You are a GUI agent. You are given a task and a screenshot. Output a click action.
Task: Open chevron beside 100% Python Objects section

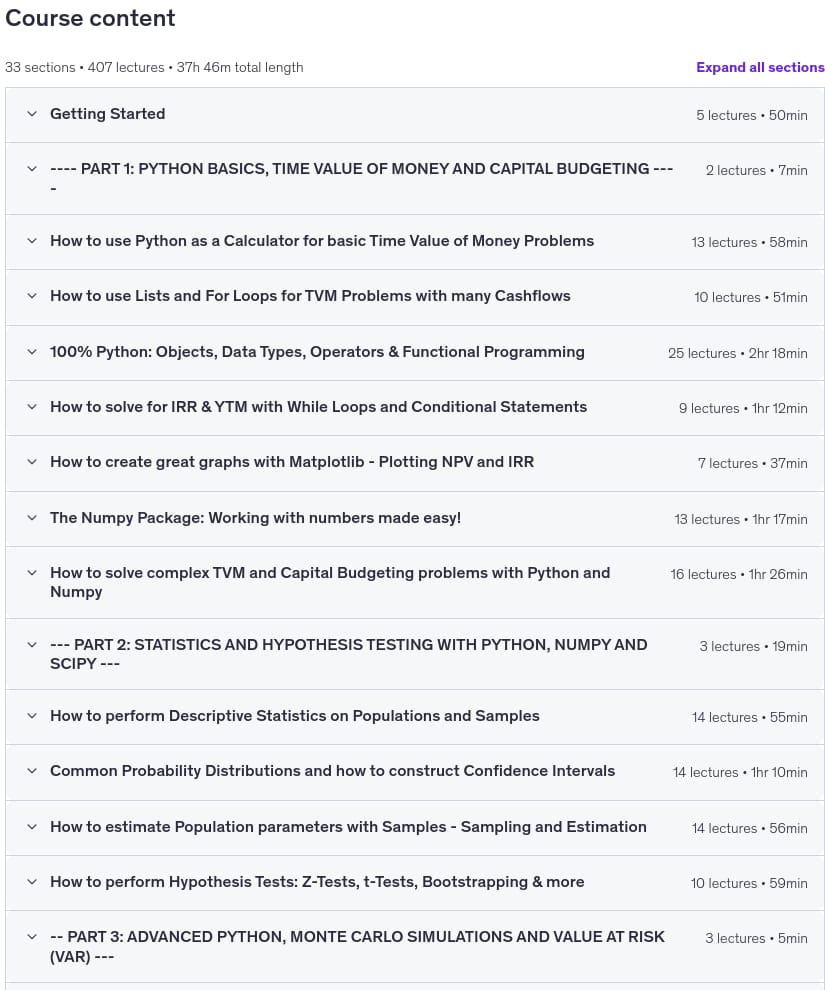(x=32, y=352)
